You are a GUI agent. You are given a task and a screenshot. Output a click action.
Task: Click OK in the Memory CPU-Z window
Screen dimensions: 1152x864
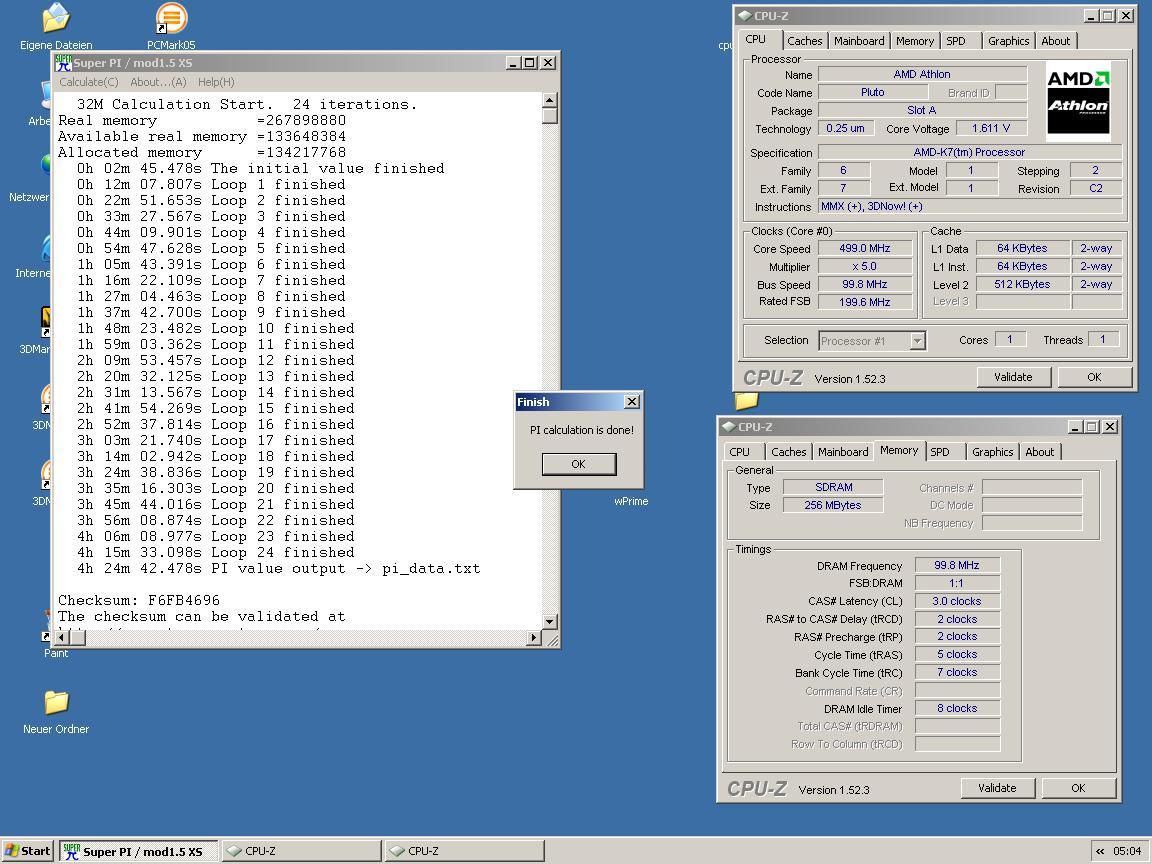[x=1078, y=788]
